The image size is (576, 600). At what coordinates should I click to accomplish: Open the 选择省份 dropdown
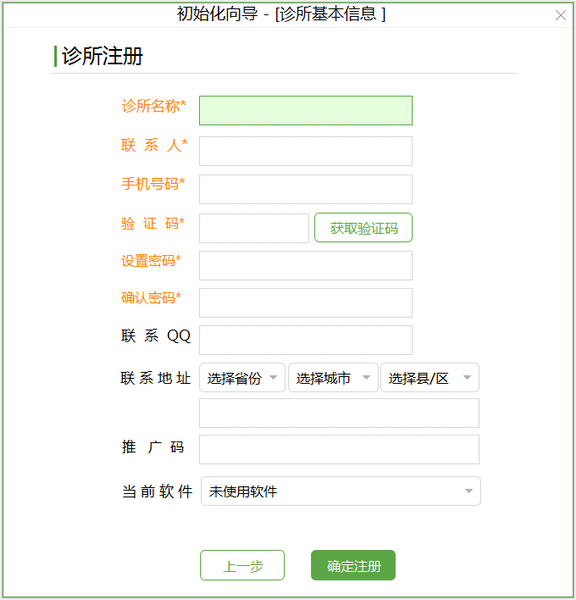click(x=242, y=378)
